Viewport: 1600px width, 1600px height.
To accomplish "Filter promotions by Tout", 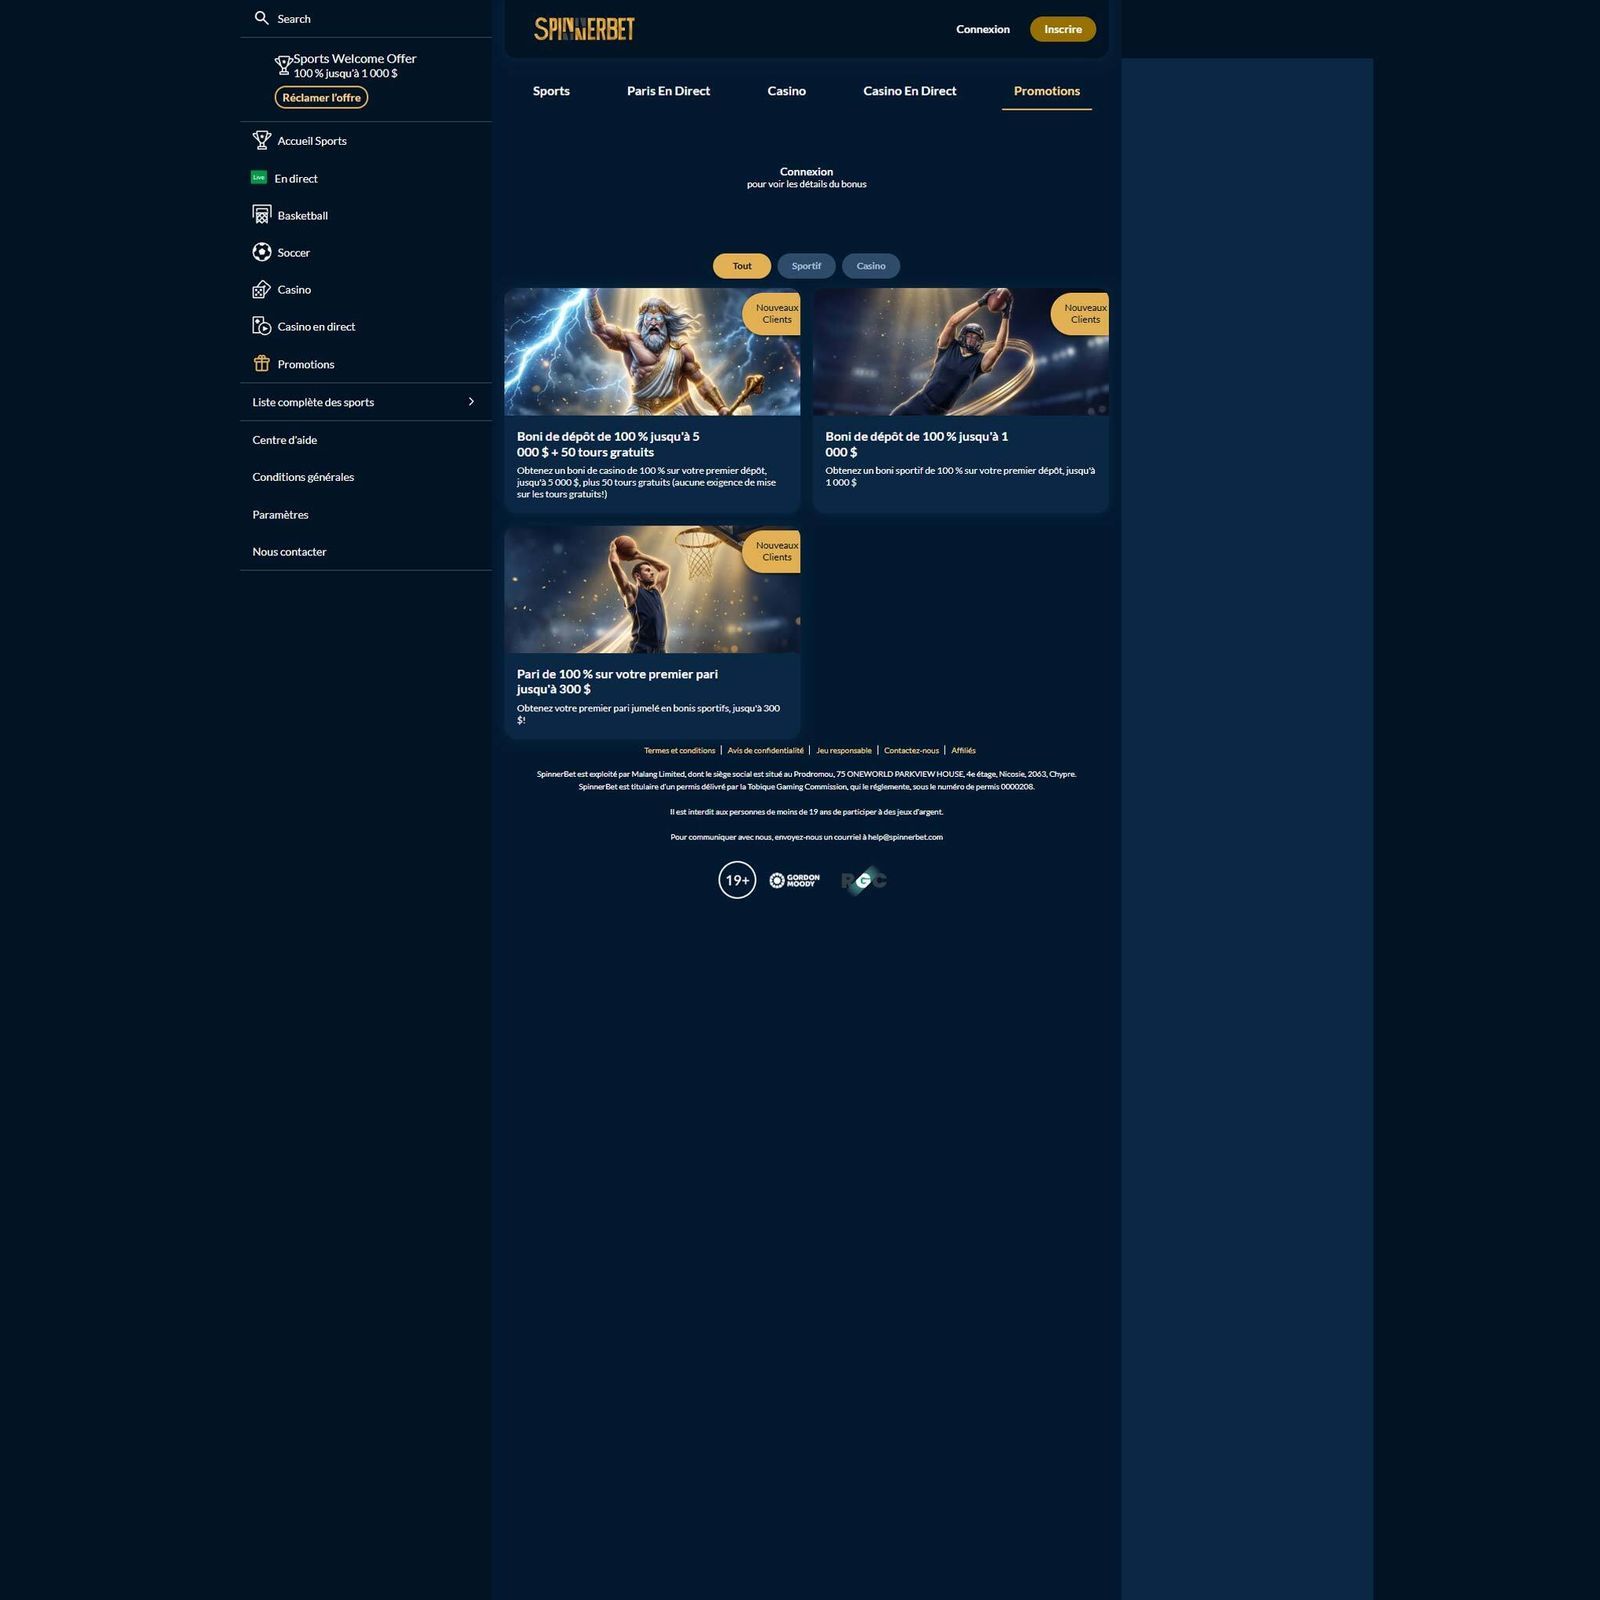I will click(x=742, y=266).
